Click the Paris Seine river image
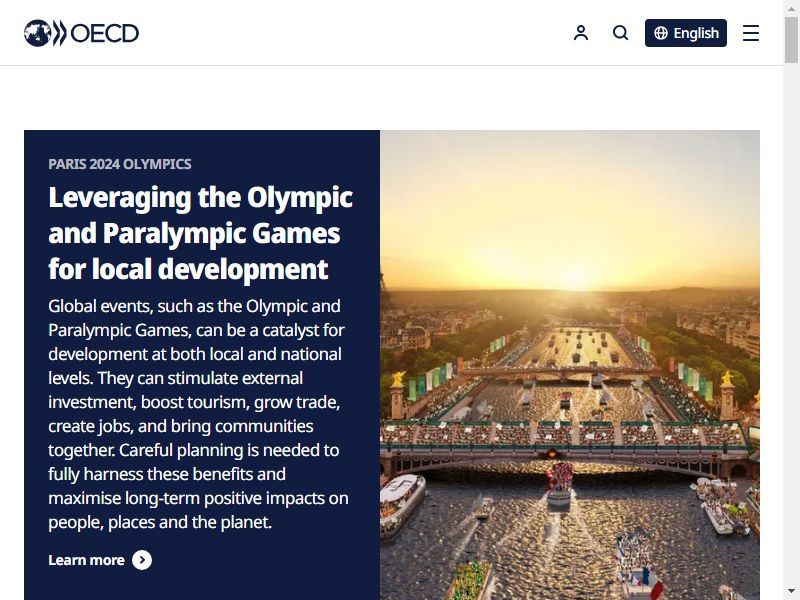This screenshot has height=600, width=800. pos(570,365)
